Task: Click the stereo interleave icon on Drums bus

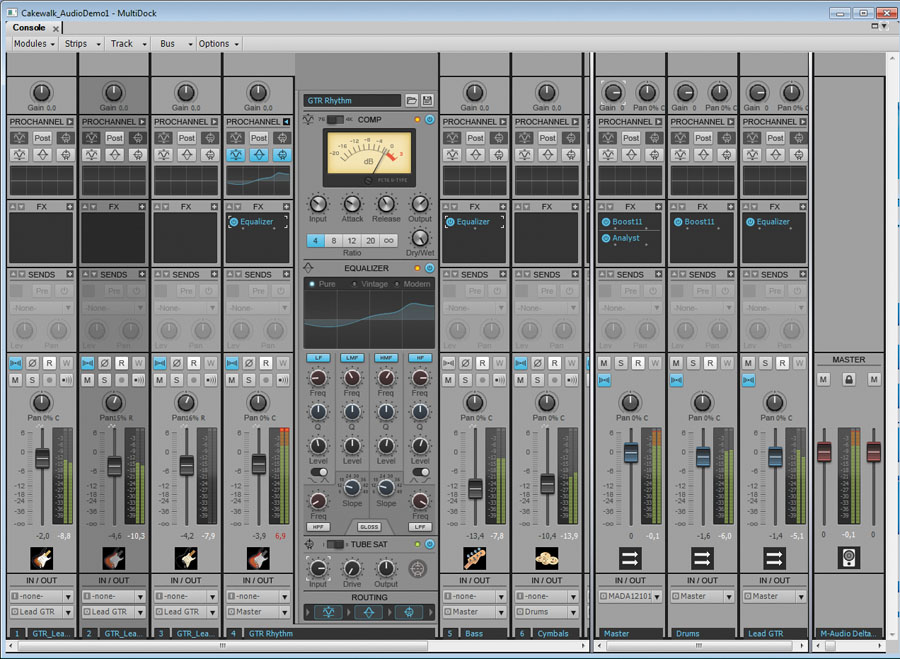Action: [677, 380]
